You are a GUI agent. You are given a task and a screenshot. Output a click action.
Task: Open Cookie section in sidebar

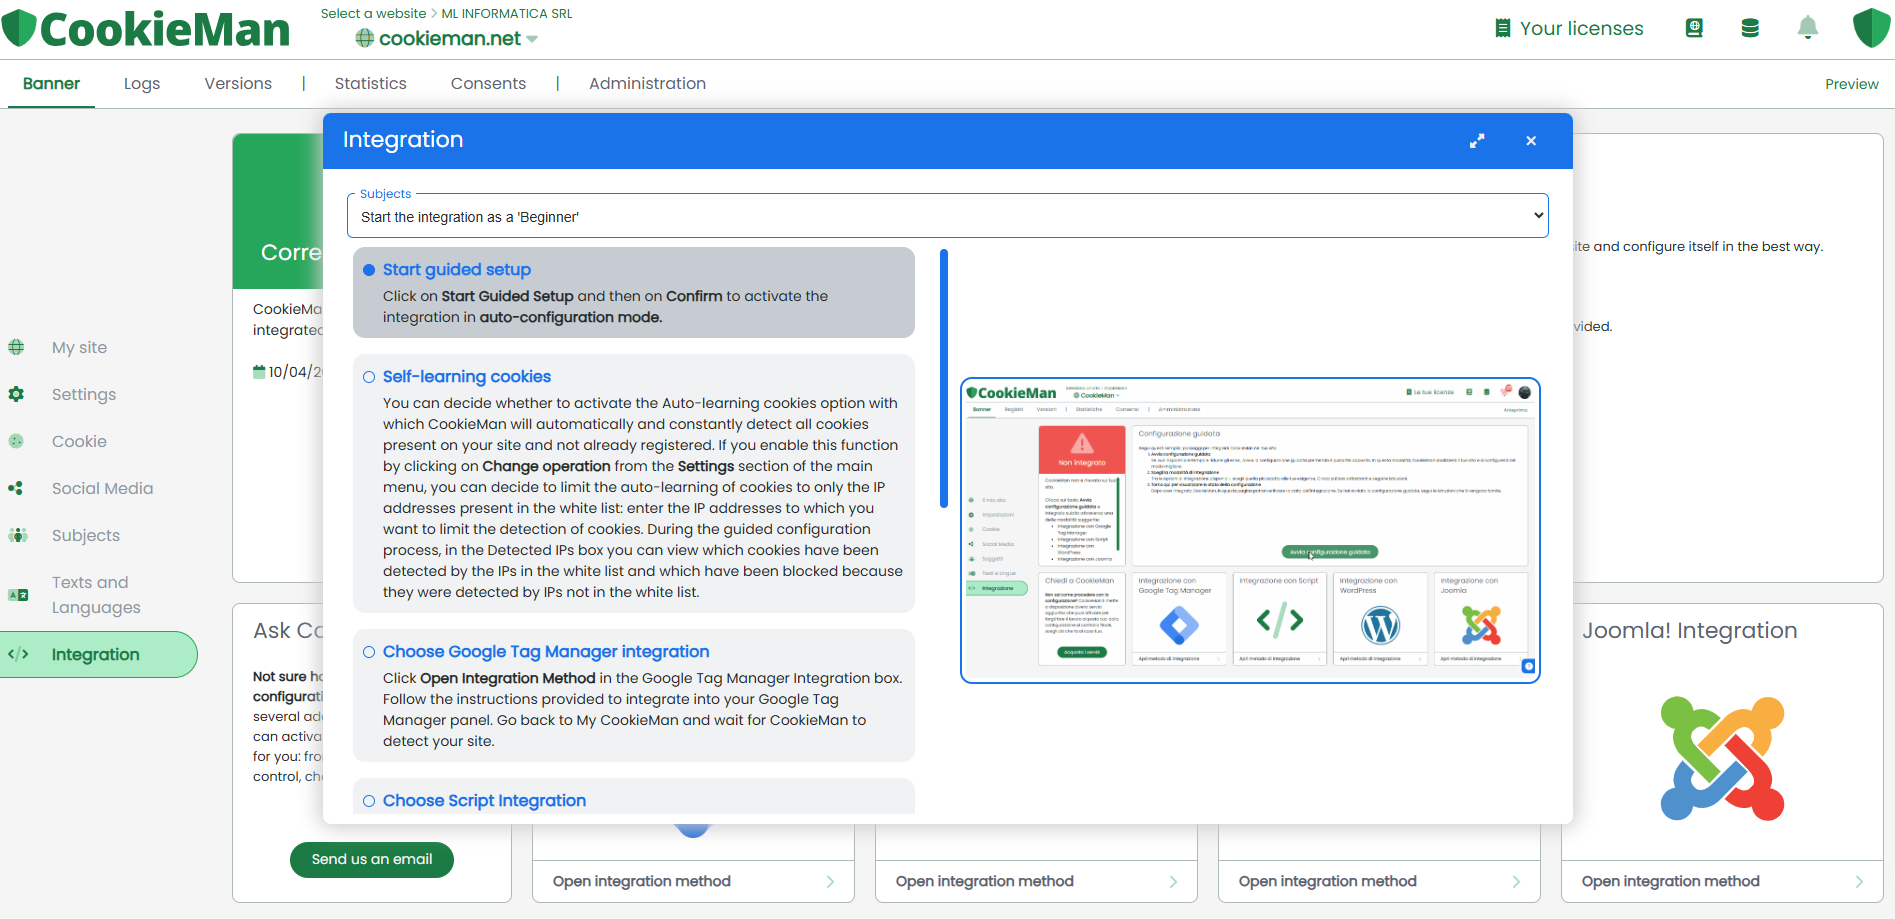click(x=79, y=441)
